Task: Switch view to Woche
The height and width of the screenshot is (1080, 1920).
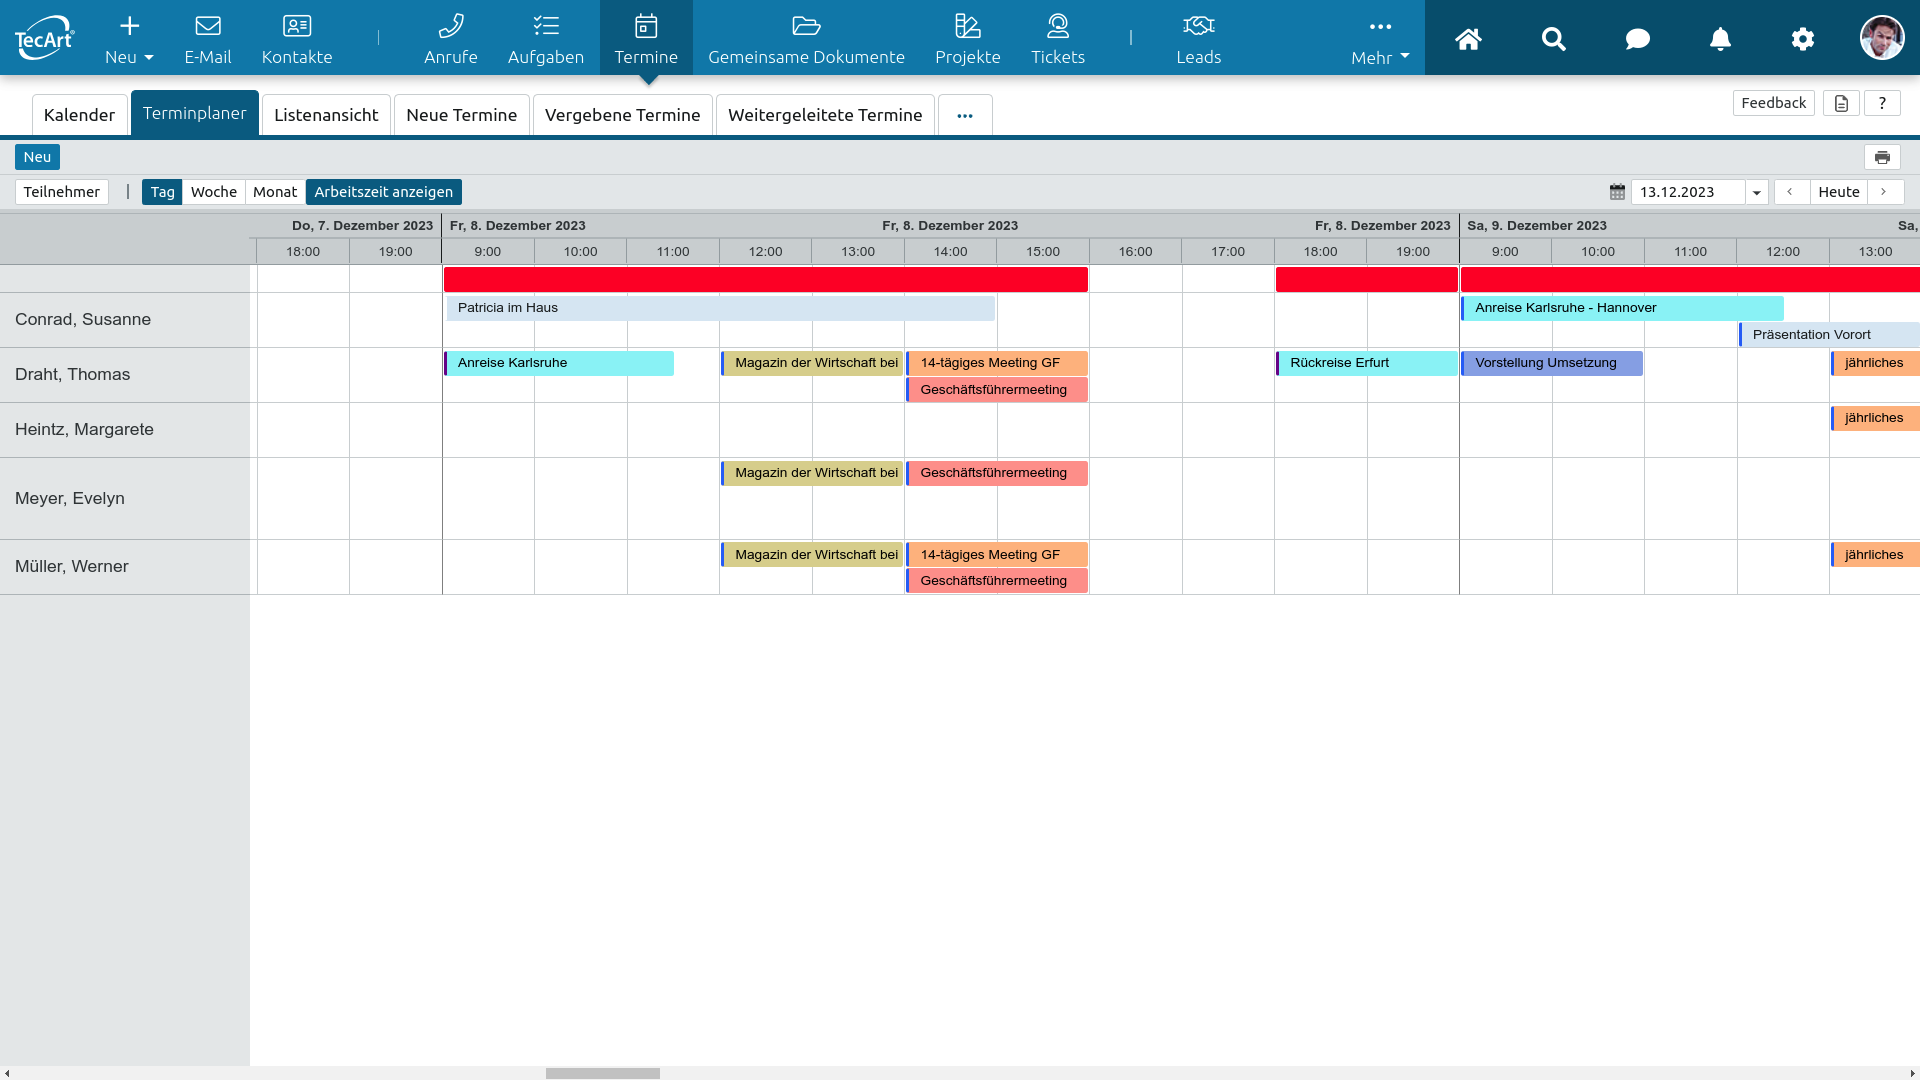Action: point(213,192)
